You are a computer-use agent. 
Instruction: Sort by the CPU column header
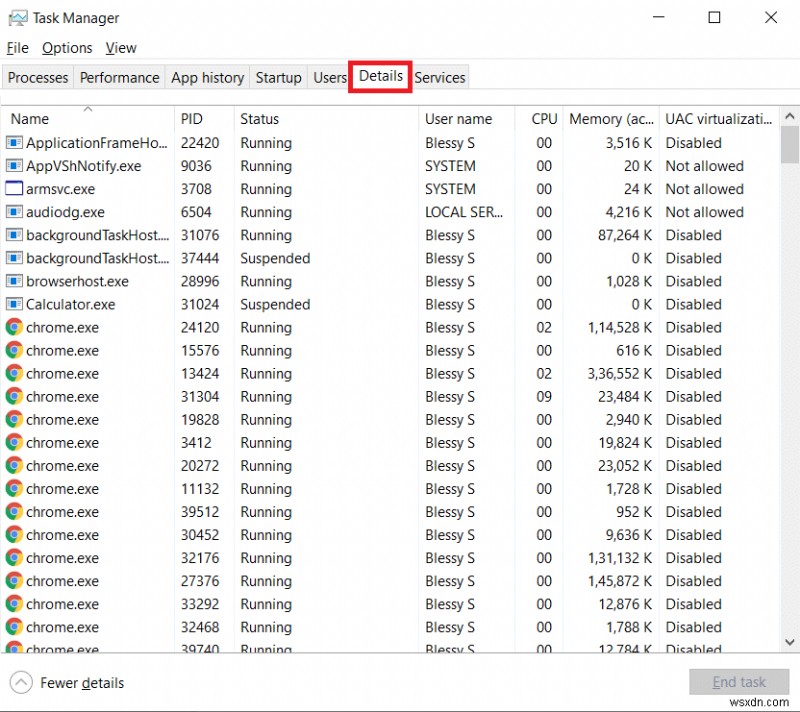543,118
